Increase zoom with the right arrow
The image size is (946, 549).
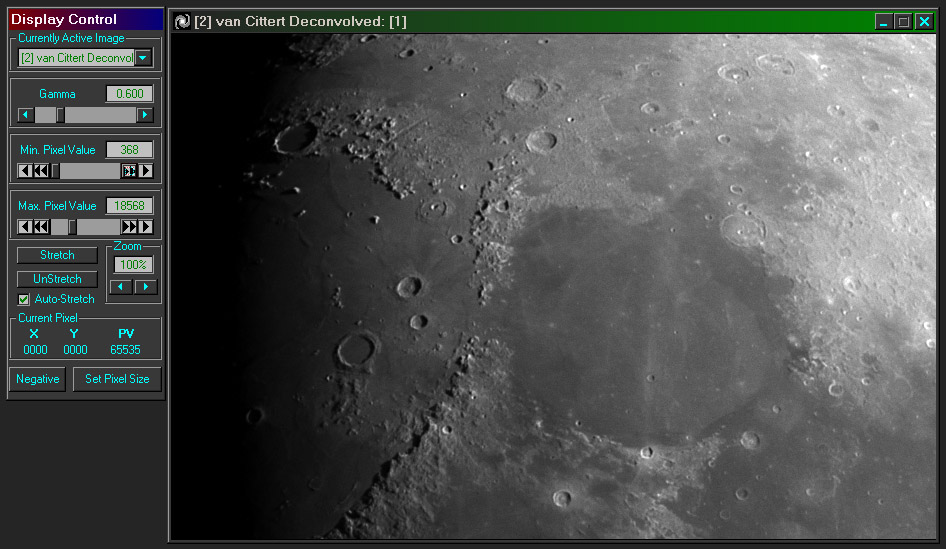tap(146, 287)
